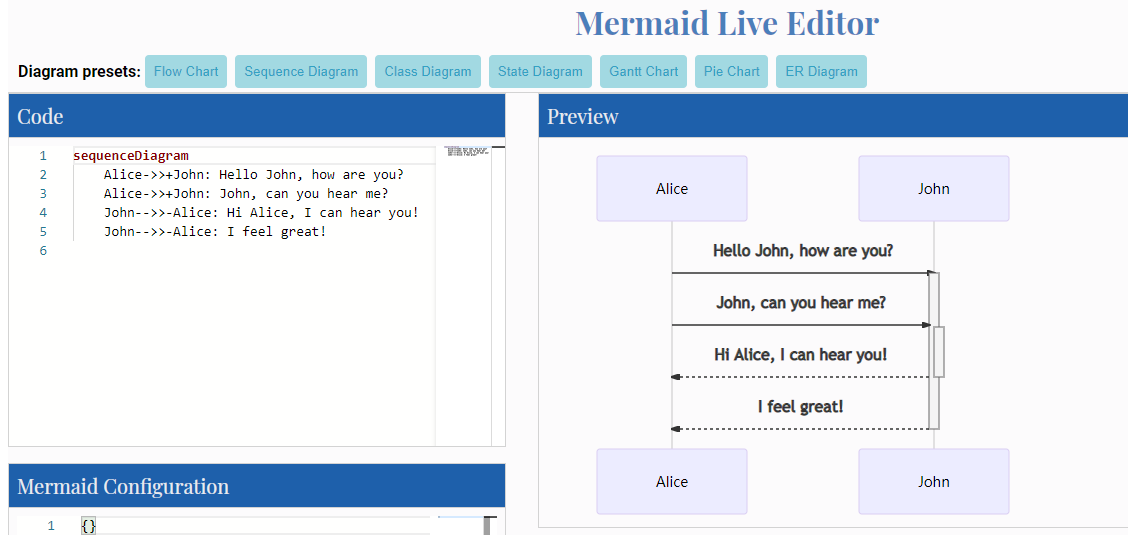Choose the Class Diagram preset
Image resolution: width=1128 pixels, height=535 pixels.
[x=428, y=71]
